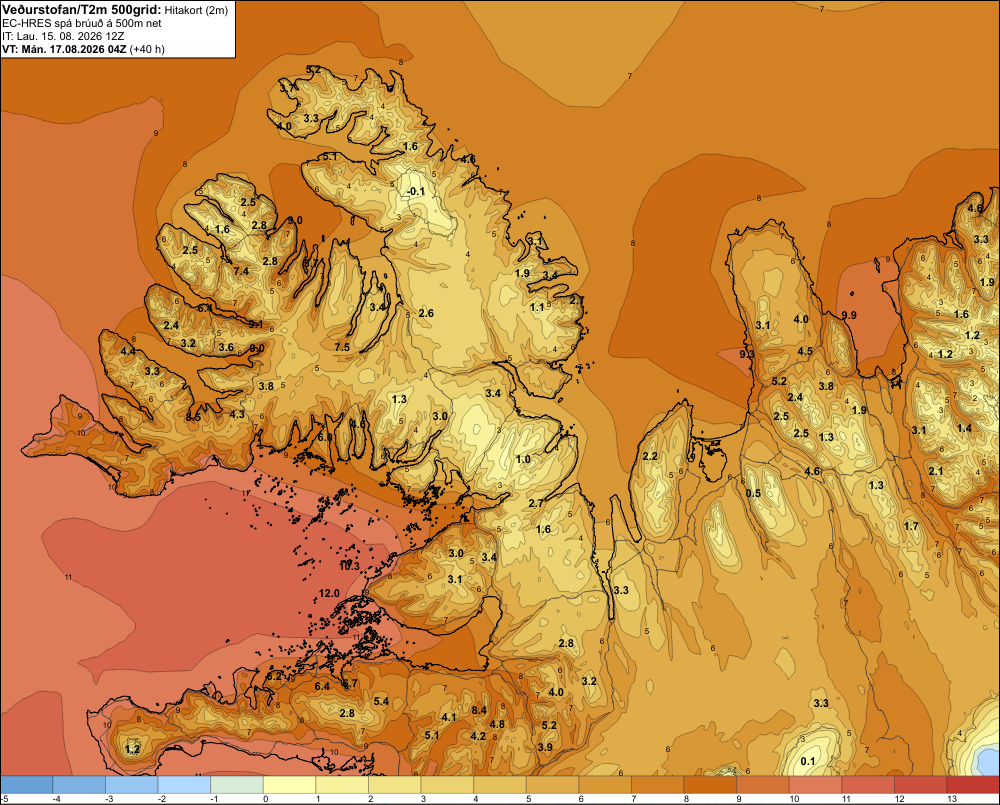Pick the blue -5 to -4 legend swatch
The width and height of the screenshot is (1000, 805).
pyautogui.click(x=27, y=785)
